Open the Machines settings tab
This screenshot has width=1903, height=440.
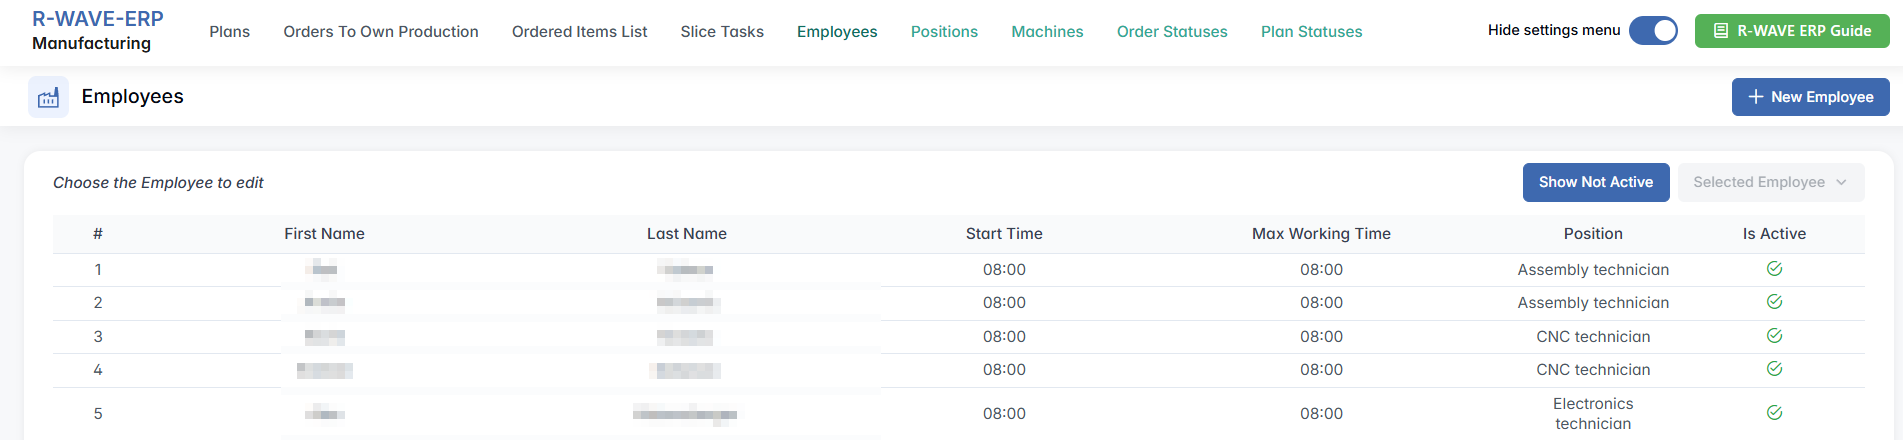(x=1047, y=32)
